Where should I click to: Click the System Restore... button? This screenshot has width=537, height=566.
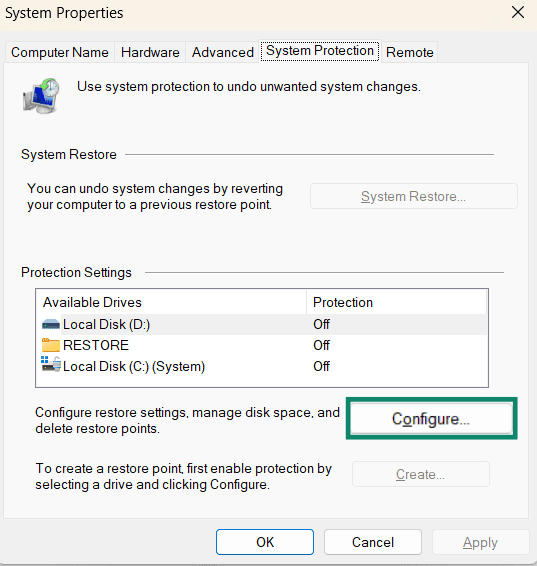(x=414, y=196)
